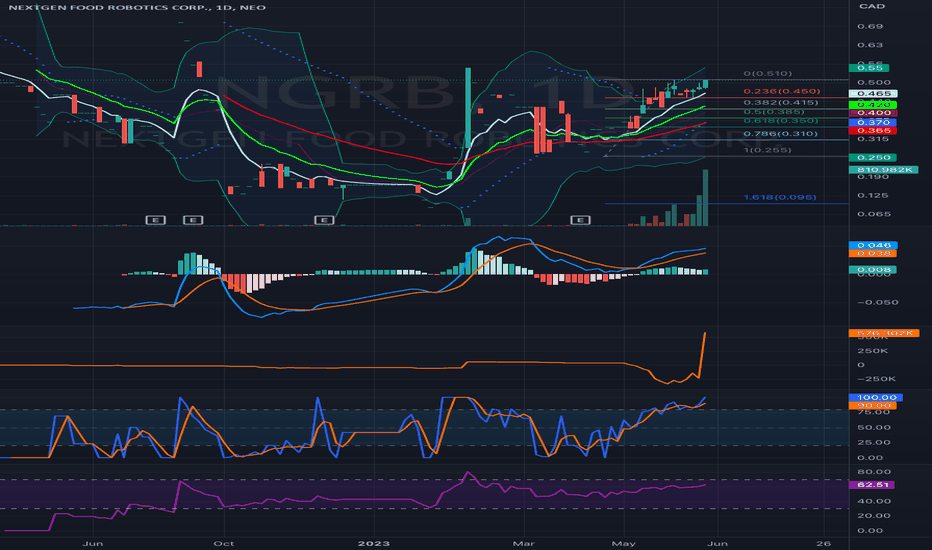Click the blue 100.00 stochastic label
The width and height of the screenshot is (932, 550).
(x=876, y=397)
